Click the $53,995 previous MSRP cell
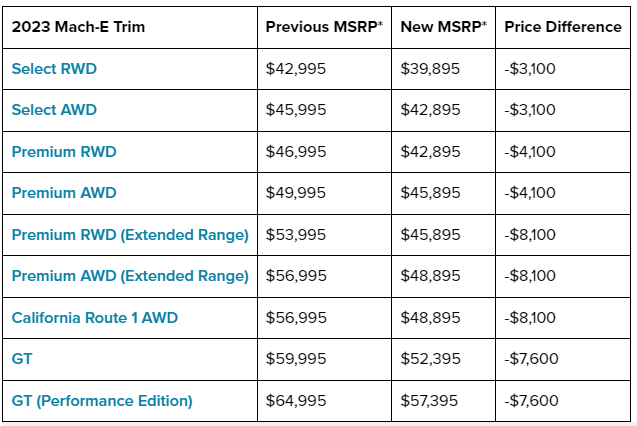This screenshot has width=637, height=426. point(295,235)
